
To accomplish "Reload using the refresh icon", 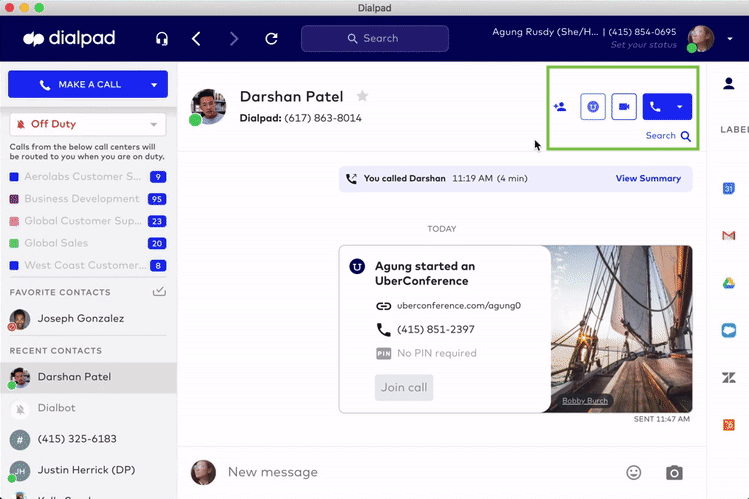I will (271, 39).
